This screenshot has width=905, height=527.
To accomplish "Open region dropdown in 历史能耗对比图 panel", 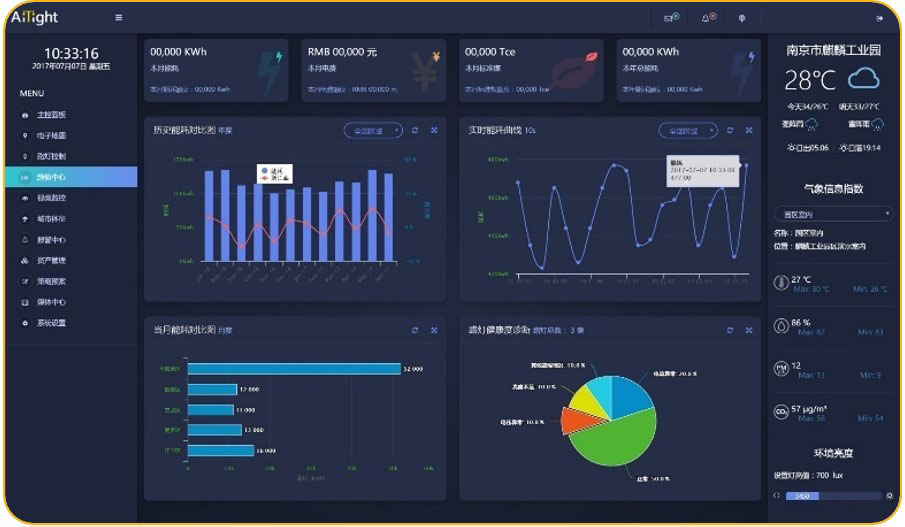I will click(x=372, y=130).
